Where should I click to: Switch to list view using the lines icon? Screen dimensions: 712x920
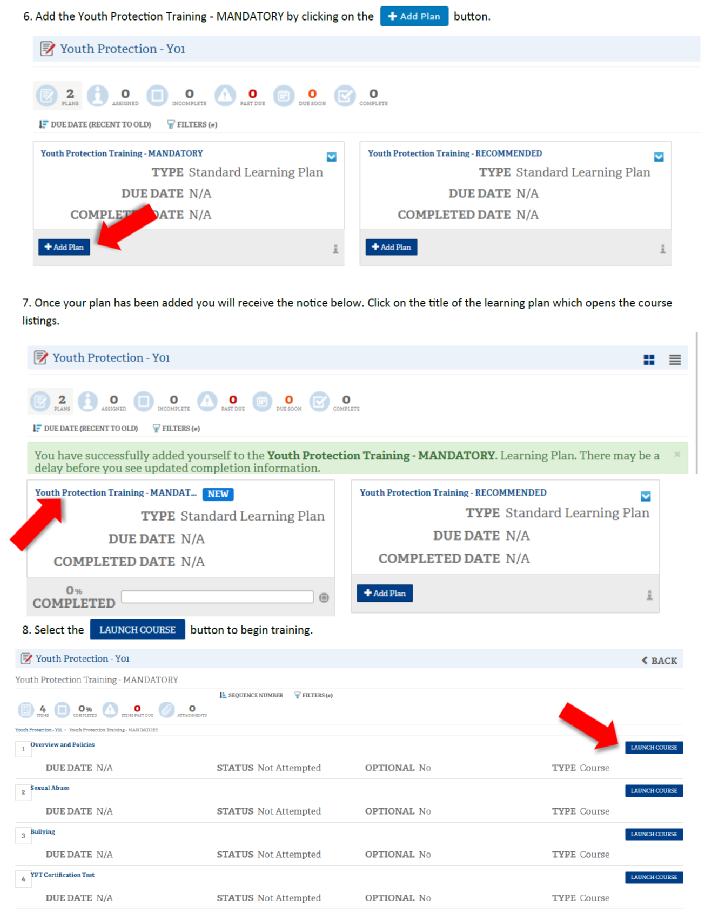[x=675, y=359]
